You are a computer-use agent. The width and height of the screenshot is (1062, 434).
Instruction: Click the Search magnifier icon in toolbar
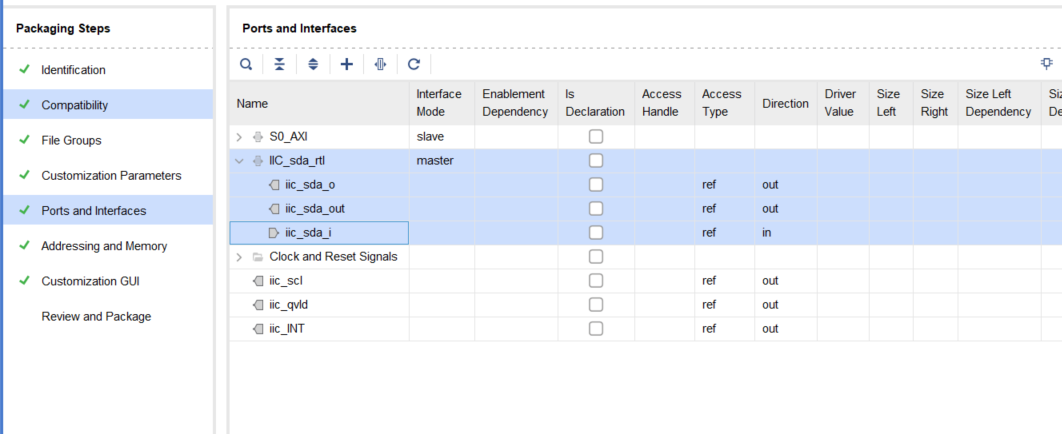(x=246, y=64)
